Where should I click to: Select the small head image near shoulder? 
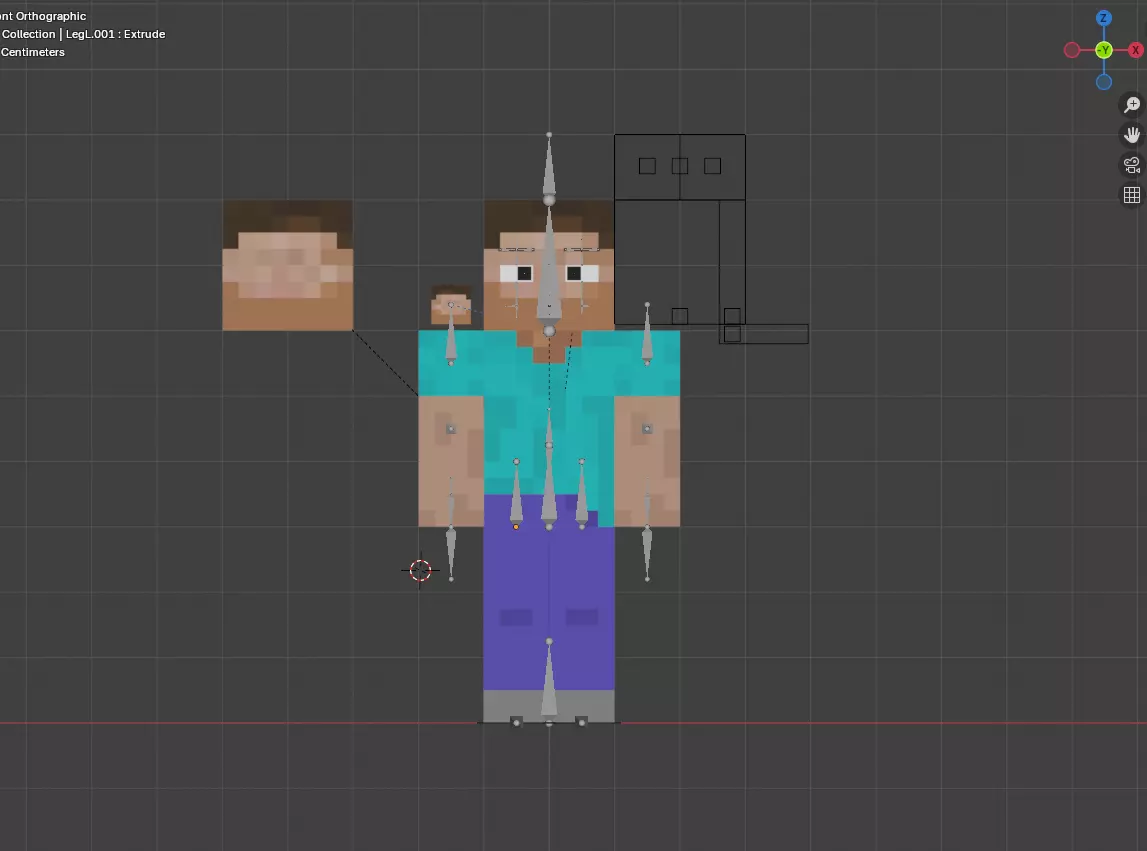pos(451,305)
